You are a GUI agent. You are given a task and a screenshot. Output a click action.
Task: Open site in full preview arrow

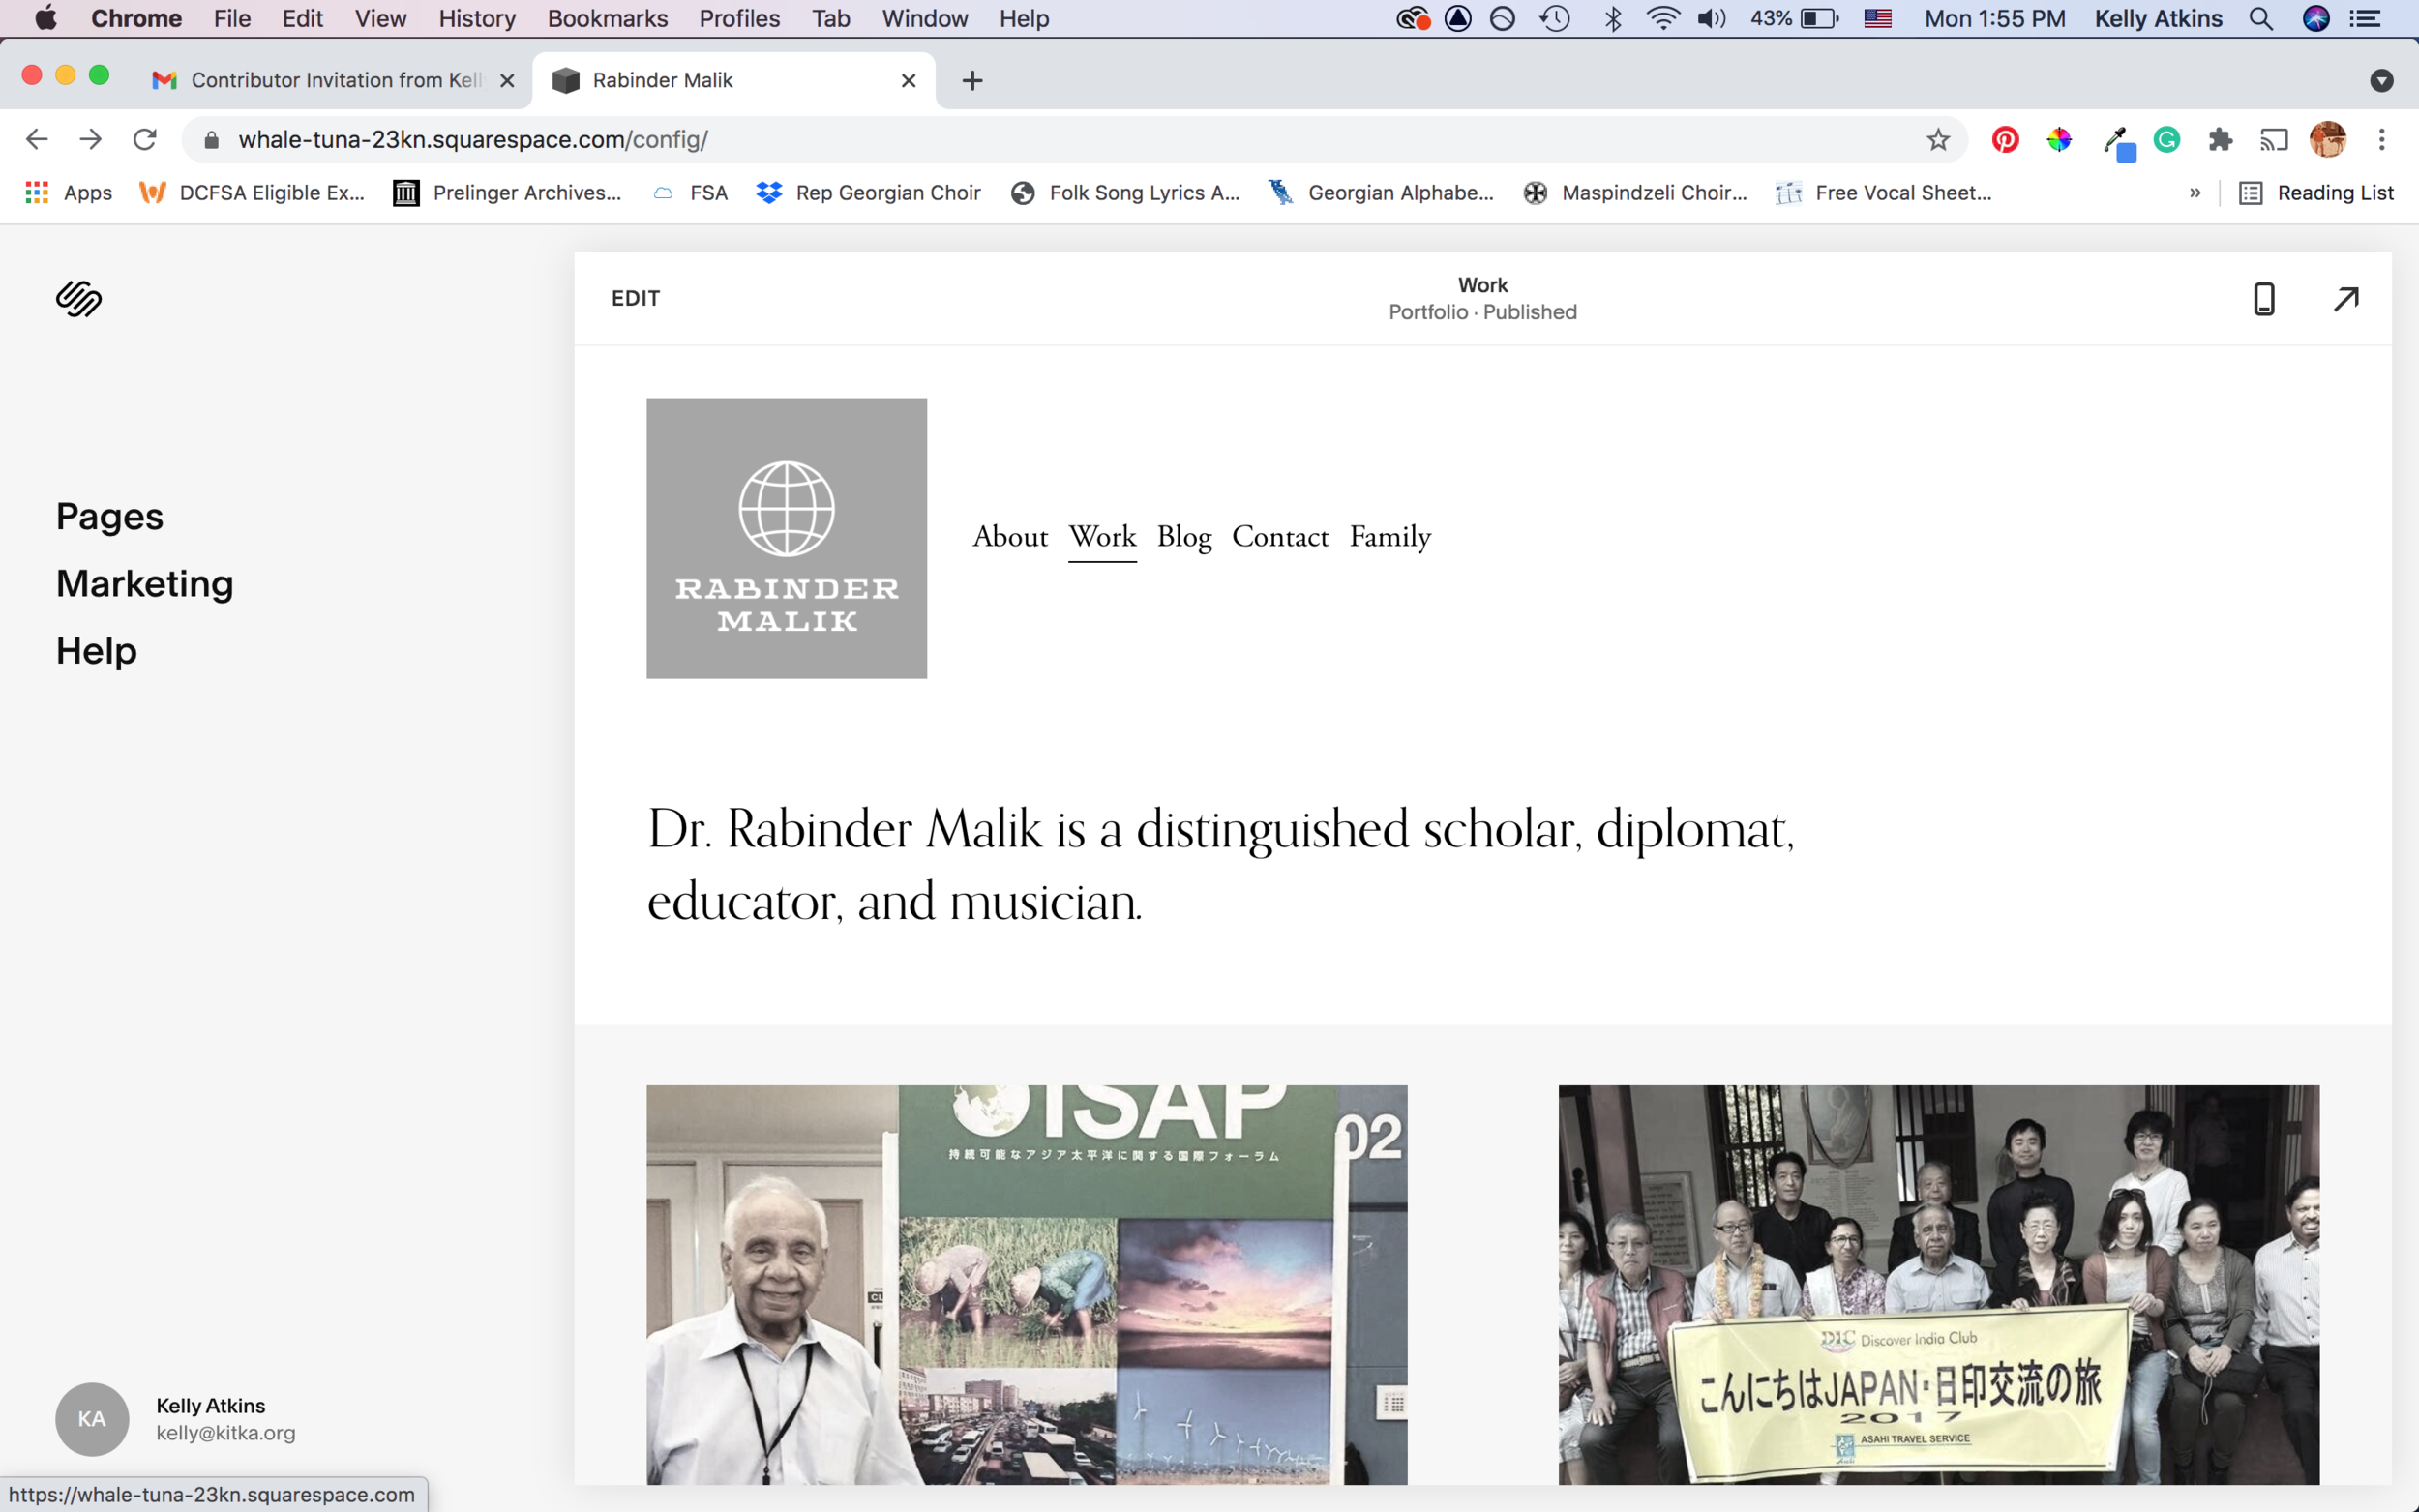click(x=2345, y=298)
